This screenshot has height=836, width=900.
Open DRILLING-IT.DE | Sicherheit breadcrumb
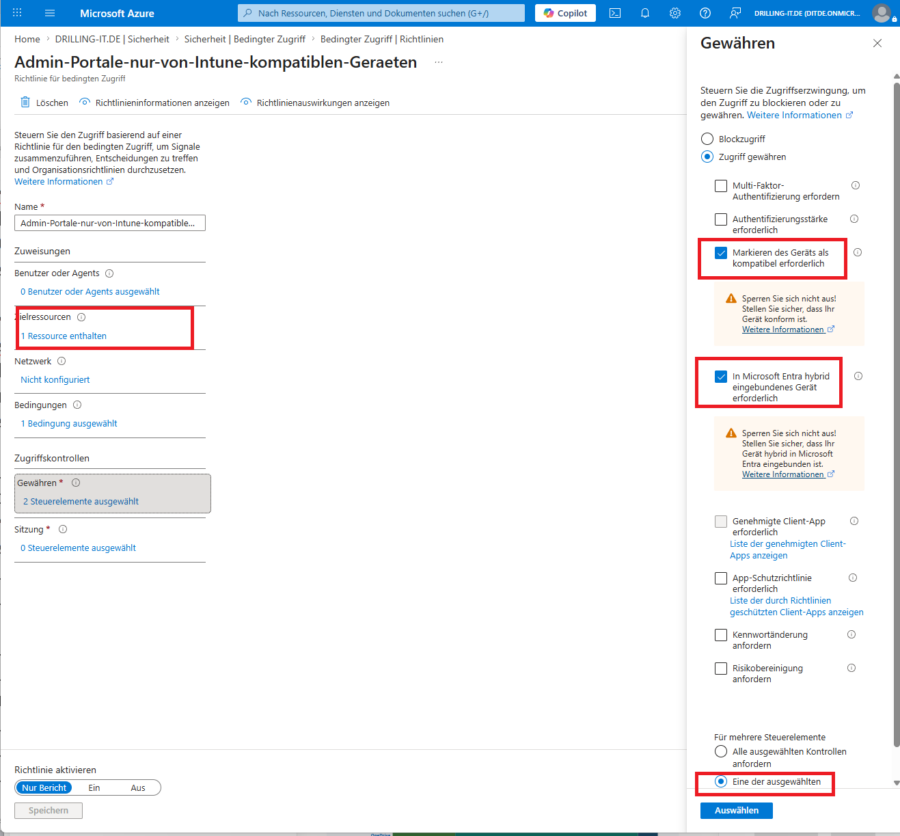112,39
